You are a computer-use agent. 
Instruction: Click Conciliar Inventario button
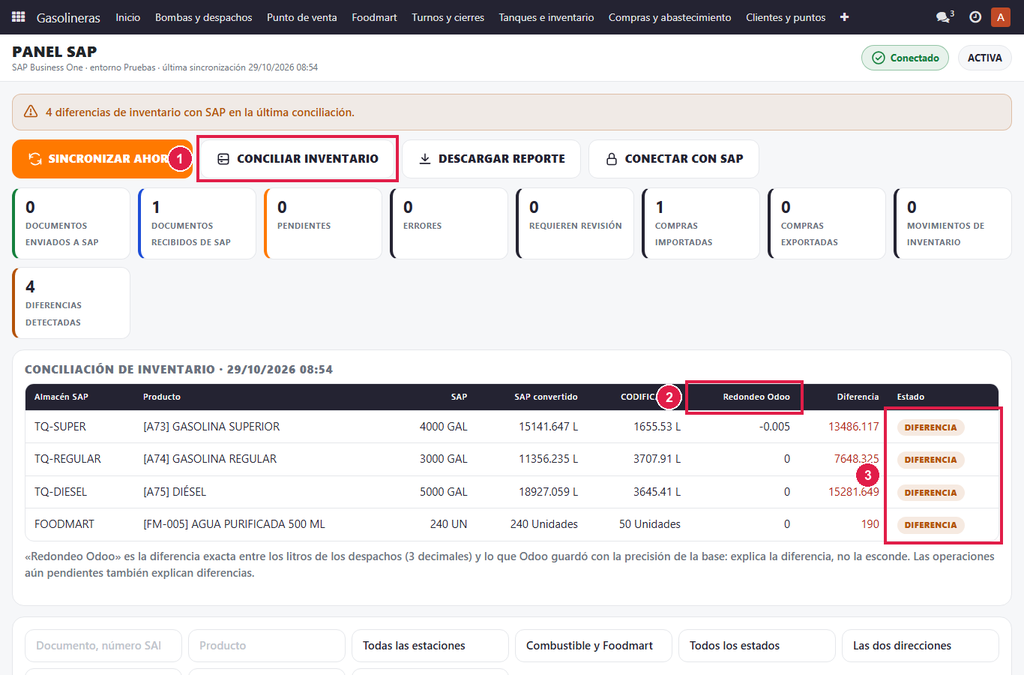(x=297, y=159)
